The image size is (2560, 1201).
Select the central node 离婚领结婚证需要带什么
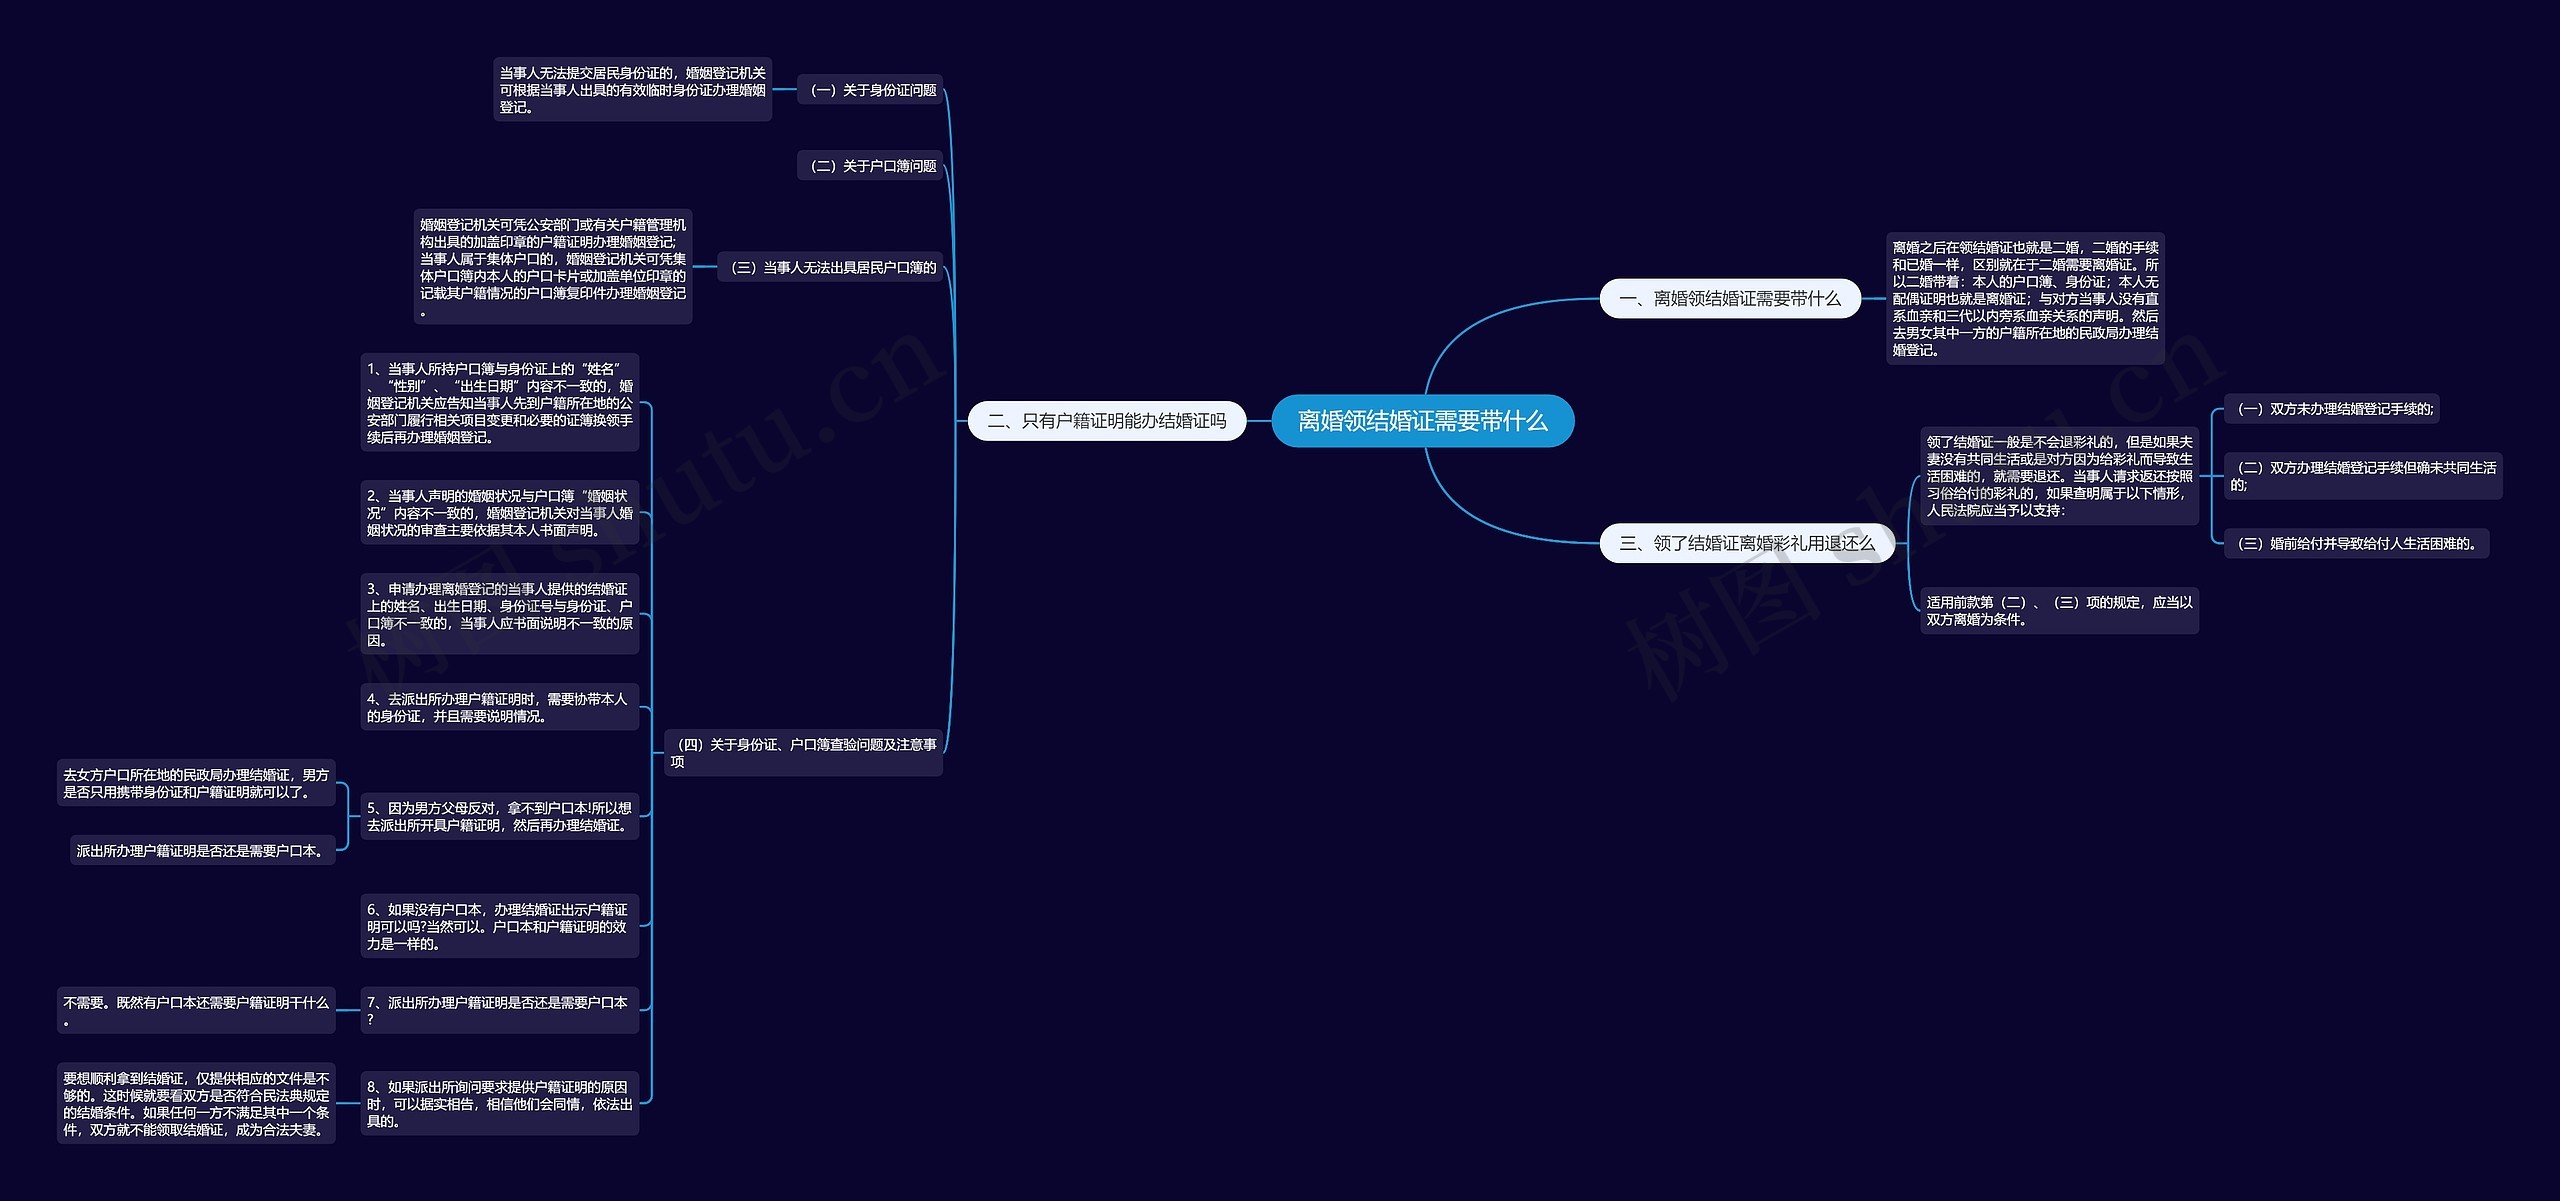pyautogui.click(x=1422, y=421)
